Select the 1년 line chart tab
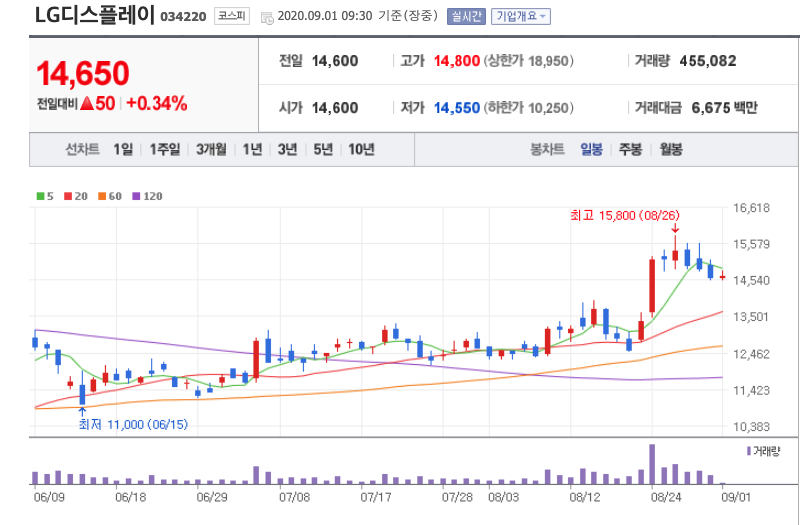 (253, 149)
